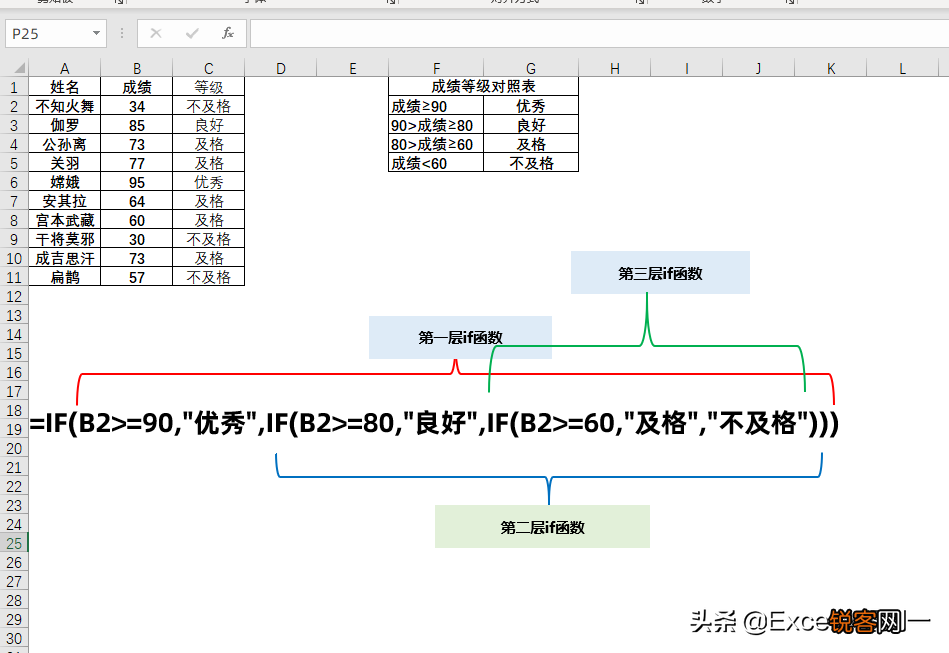
Task: Click grade cell 良好 in column C
Action: 209,125
